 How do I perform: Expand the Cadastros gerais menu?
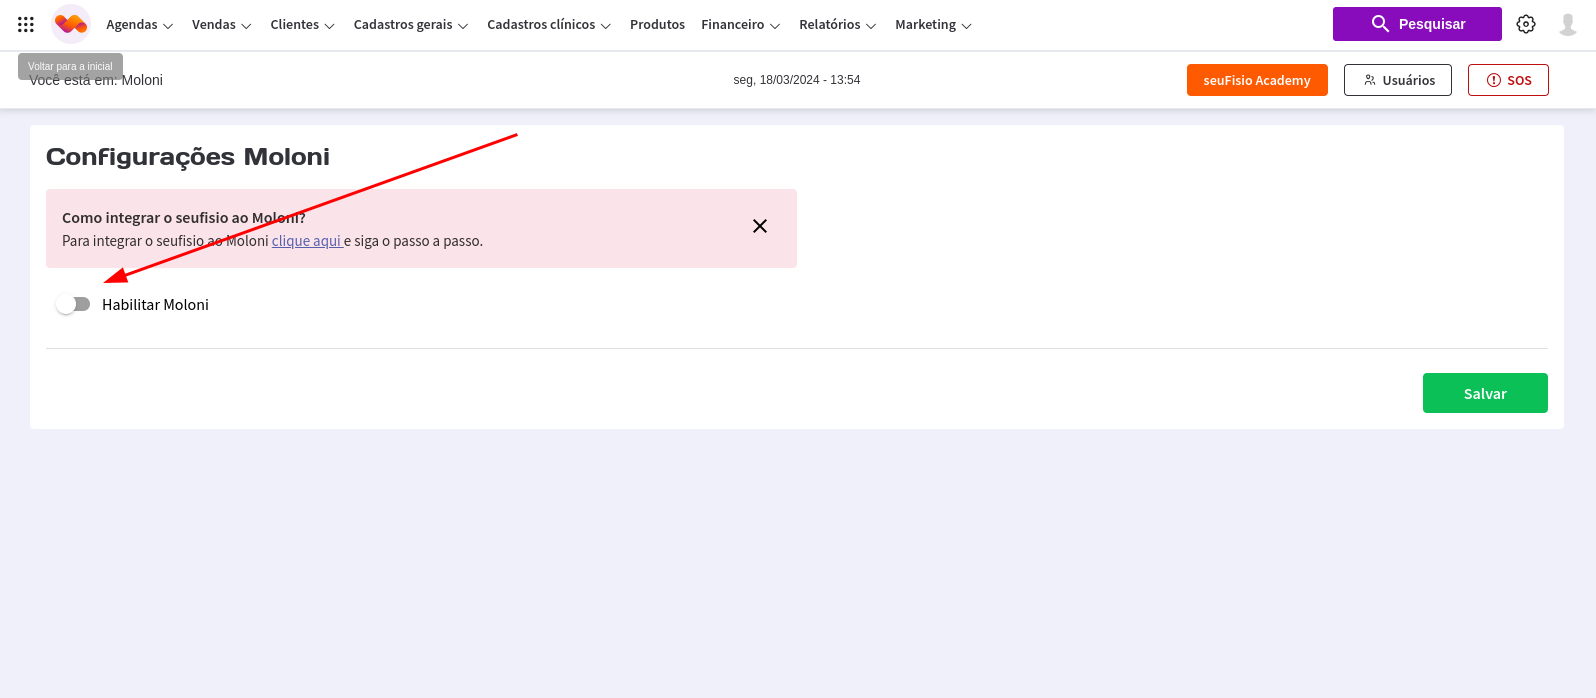(411, 24)
